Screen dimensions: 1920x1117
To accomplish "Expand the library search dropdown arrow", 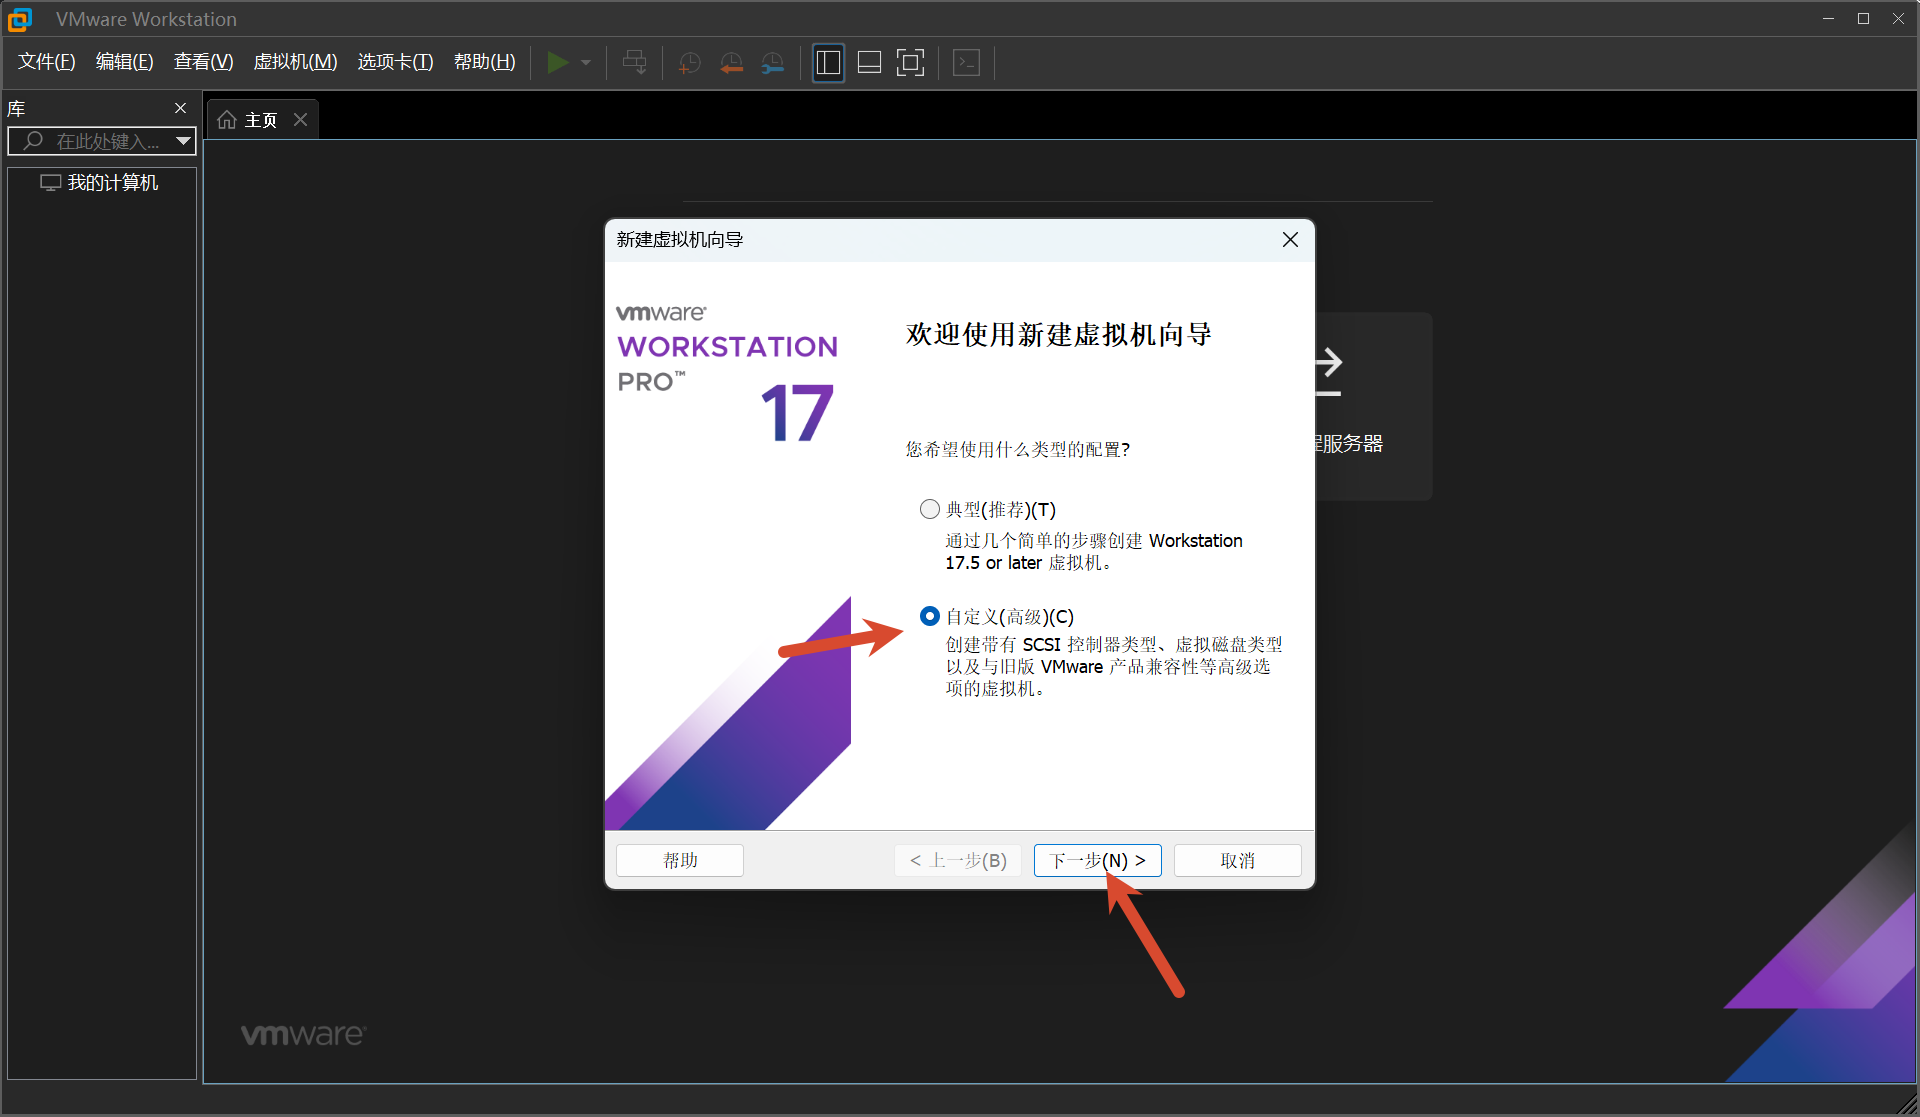I will (183, 141).
